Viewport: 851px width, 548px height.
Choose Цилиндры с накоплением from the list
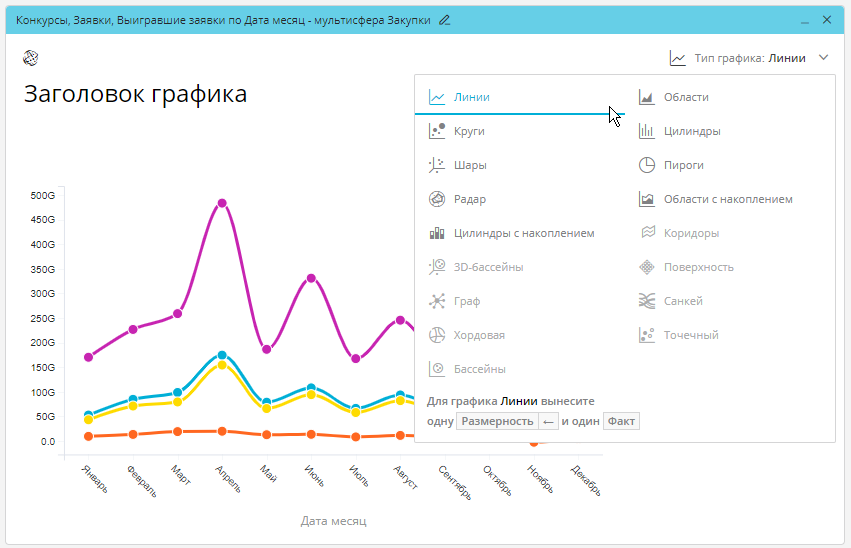524,233
